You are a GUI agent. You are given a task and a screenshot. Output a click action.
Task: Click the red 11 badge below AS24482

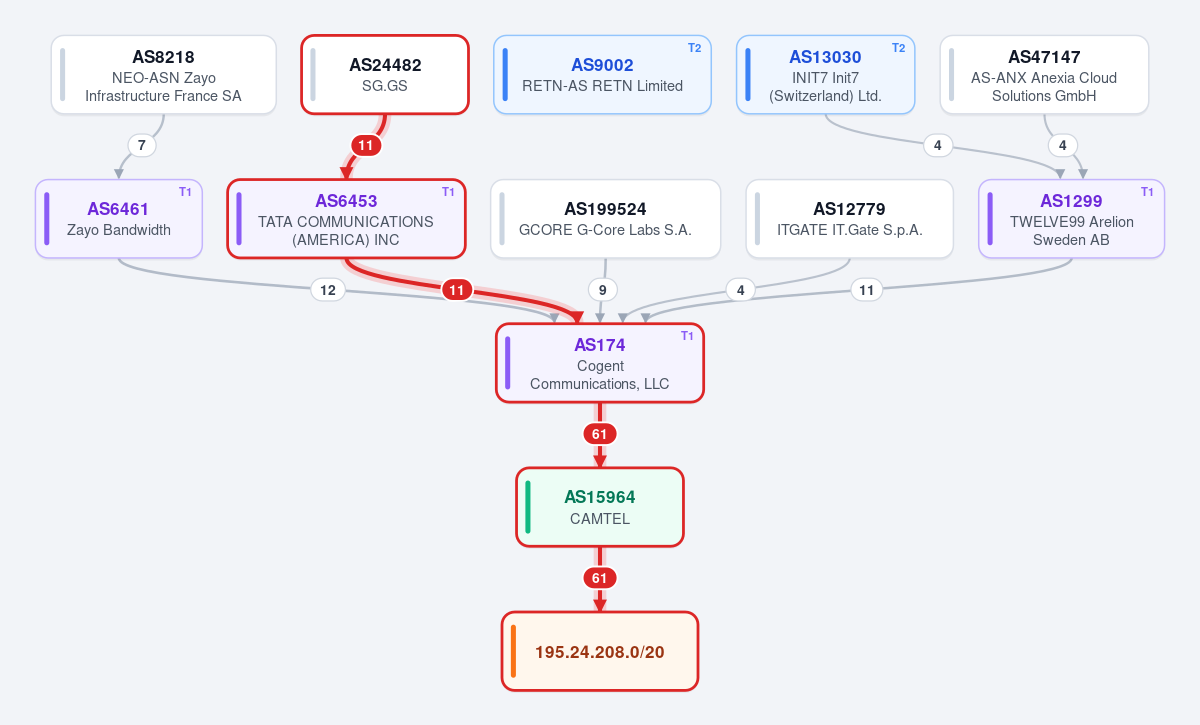point(366,145)
